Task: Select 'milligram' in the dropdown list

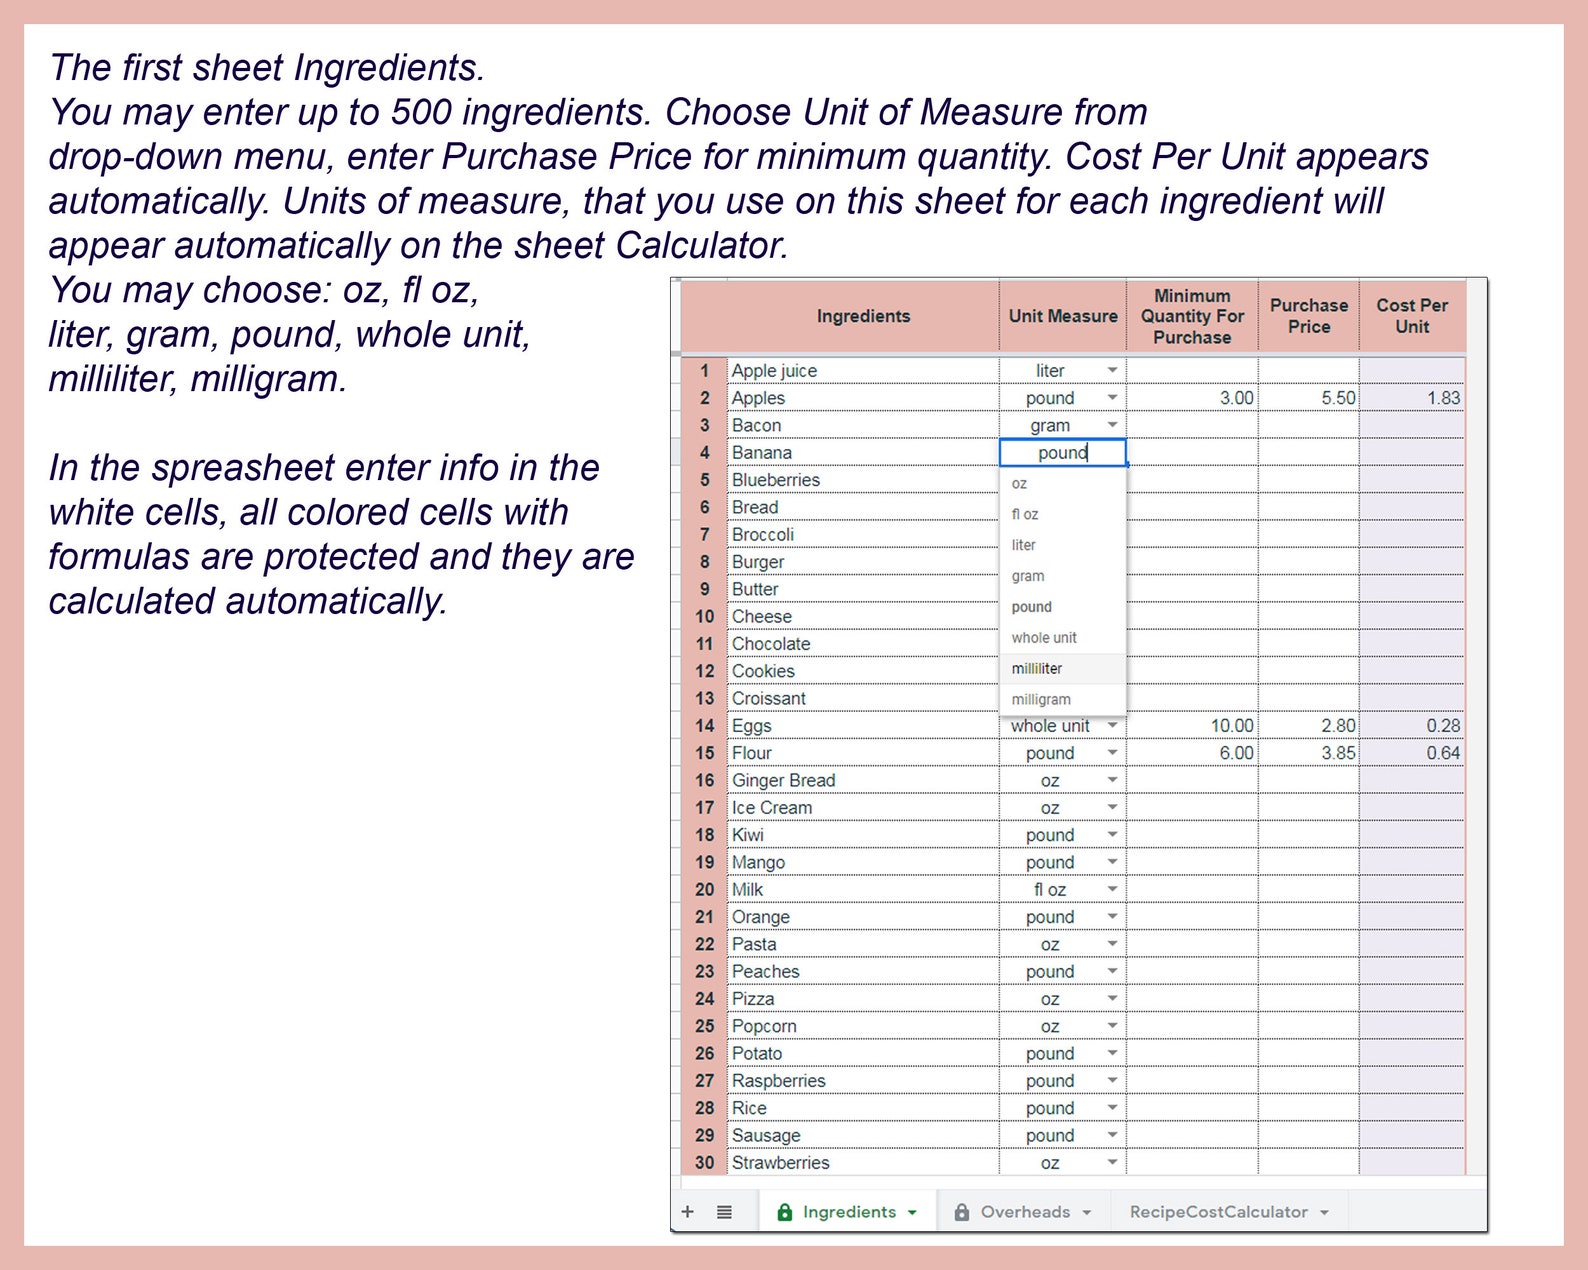Action: pos(1063,699)
